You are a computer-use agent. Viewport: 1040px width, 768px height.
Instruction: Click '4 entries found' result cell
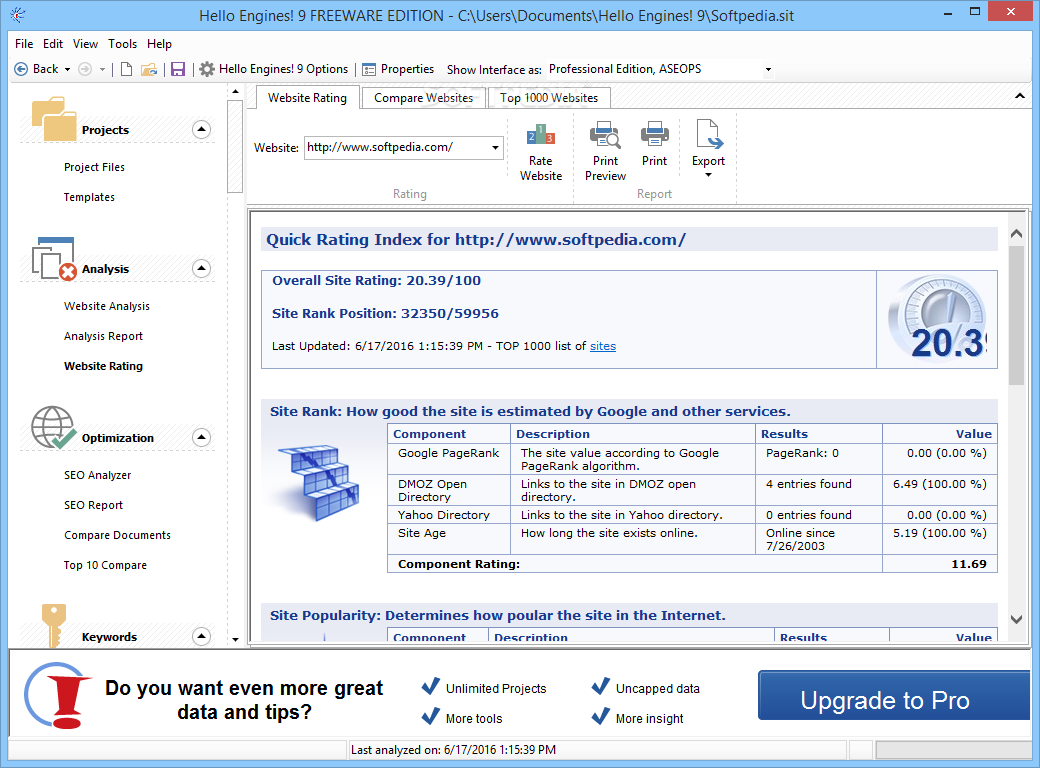tap(818, 490)
